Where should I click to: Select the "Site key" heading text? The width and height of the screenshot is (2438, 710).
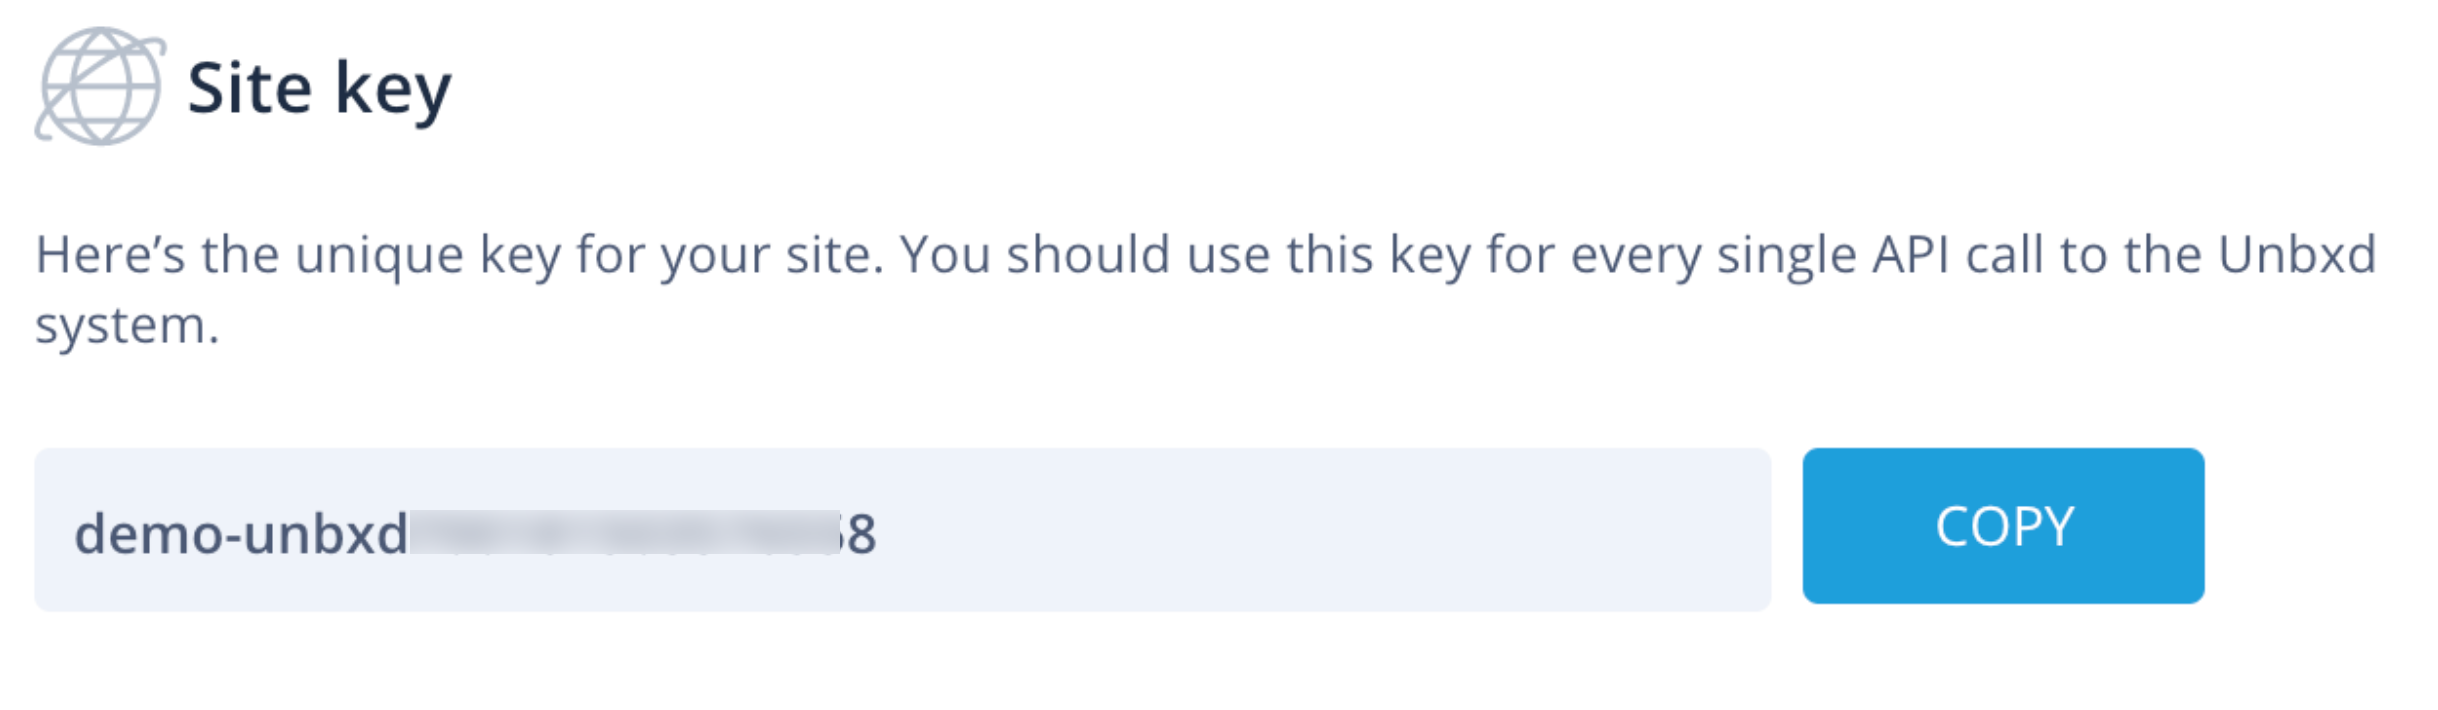tap(319, 90)
